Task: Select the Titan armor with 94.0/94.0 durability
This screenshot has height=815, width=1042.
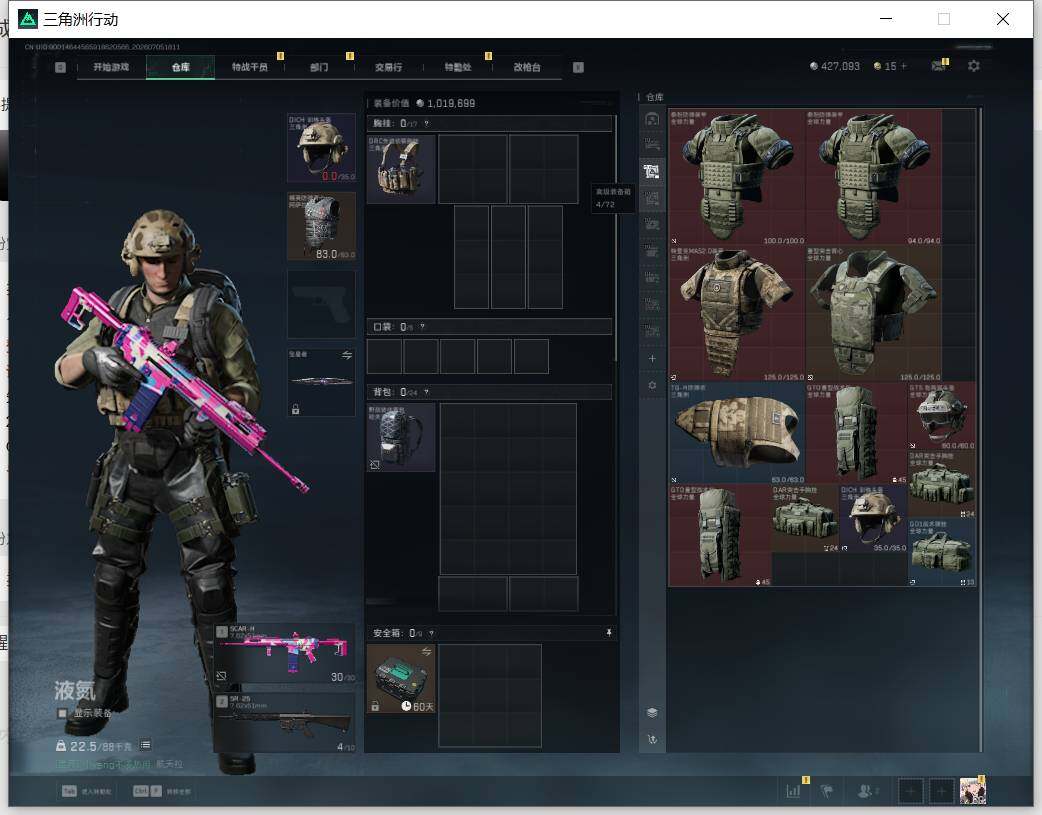Action: pyautogui.click(x=873, y=177)
